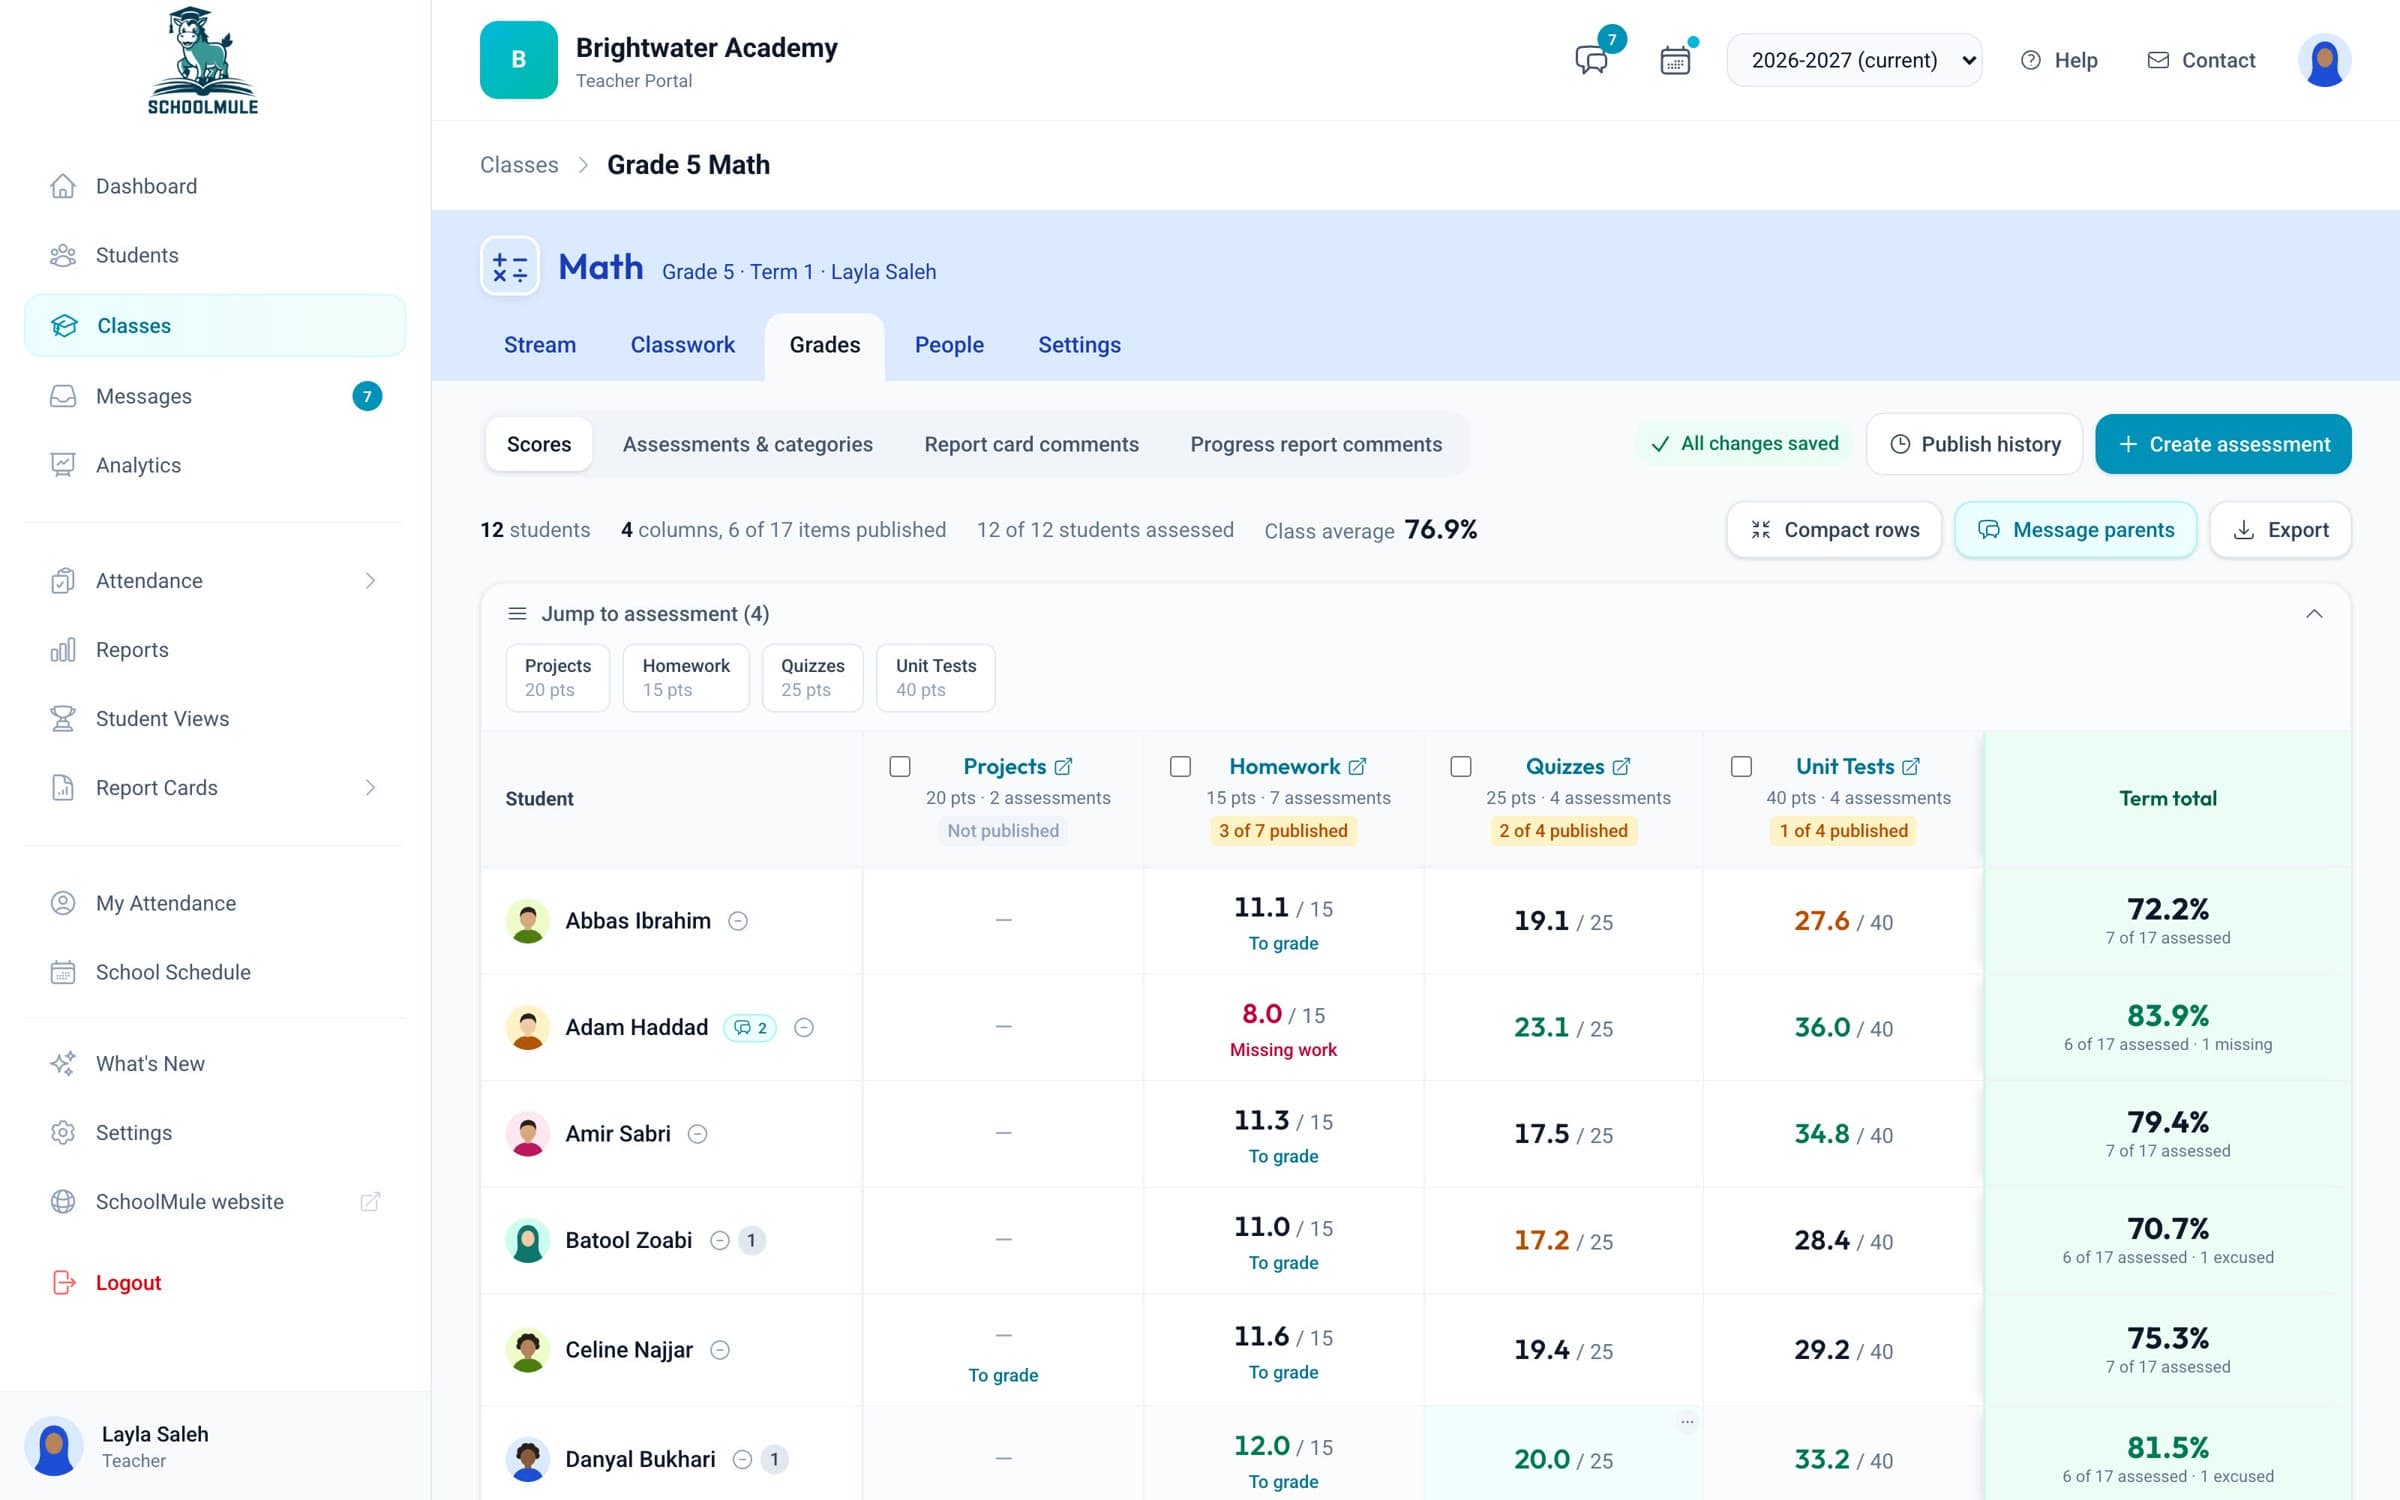
Task: Export the grades
Action: (2281, 530)
